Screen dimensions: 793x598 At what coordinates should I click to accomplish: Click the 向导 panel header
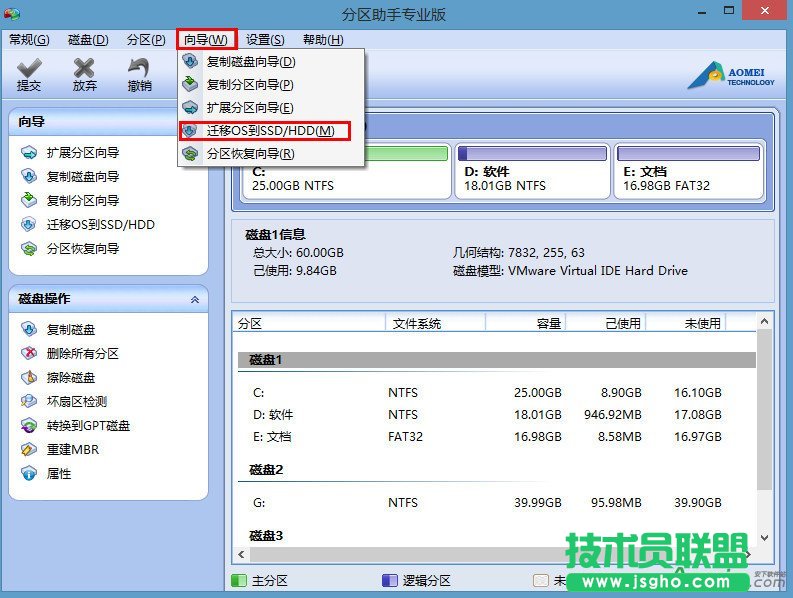(x=94, y=122)
